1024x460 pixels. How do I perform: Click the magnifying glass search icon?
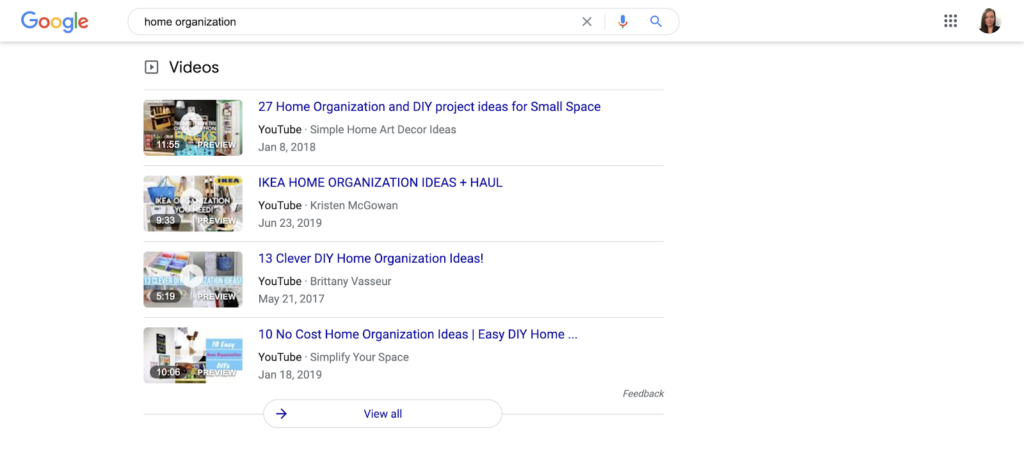click(x=656, y=22)
